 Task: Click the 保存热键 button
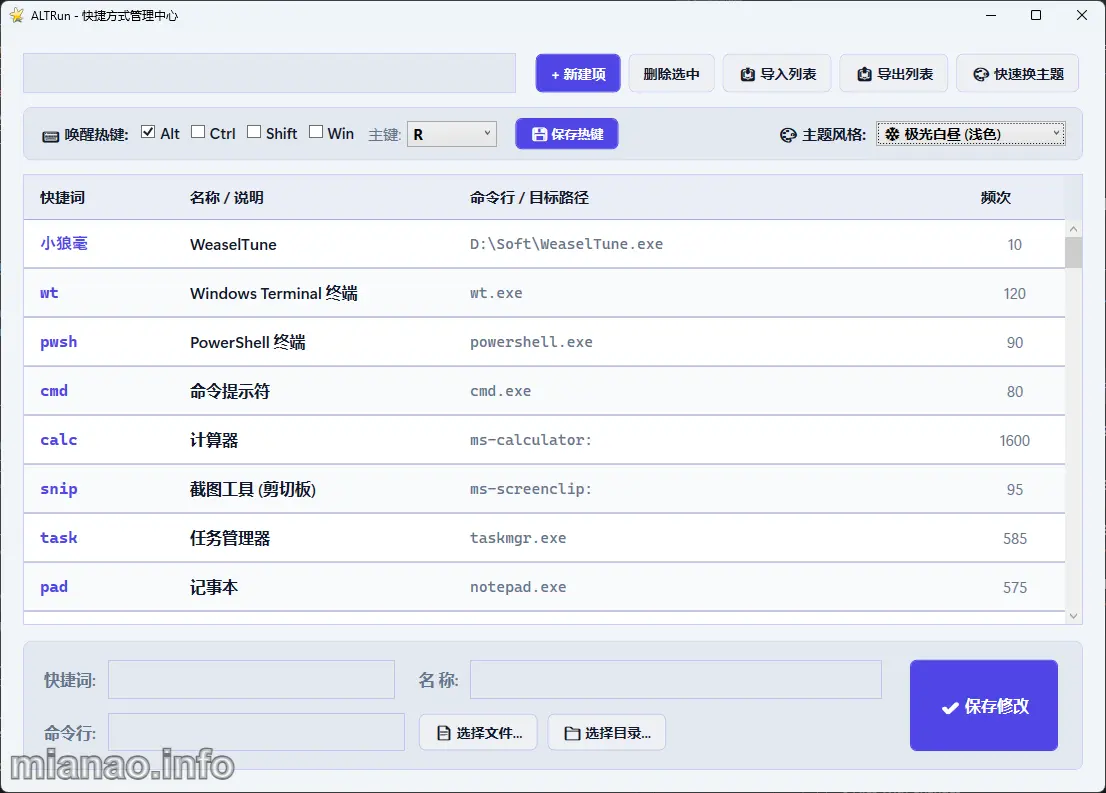(x=567, y=134)
